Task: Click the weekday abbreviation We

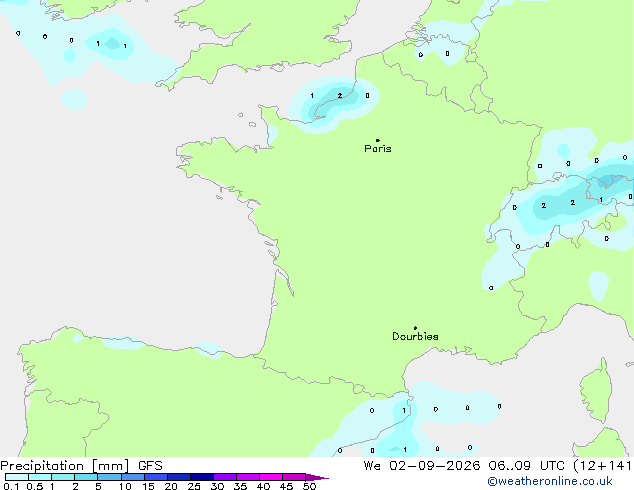Action: (x=372, y=466)
